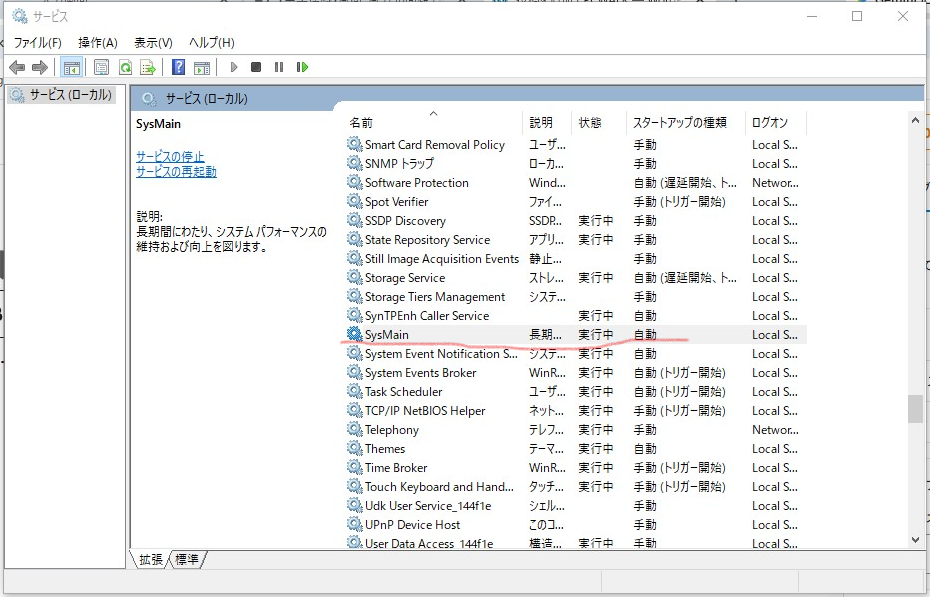Select Touch Keyboard and Hand... row

(x=575, y=486)
